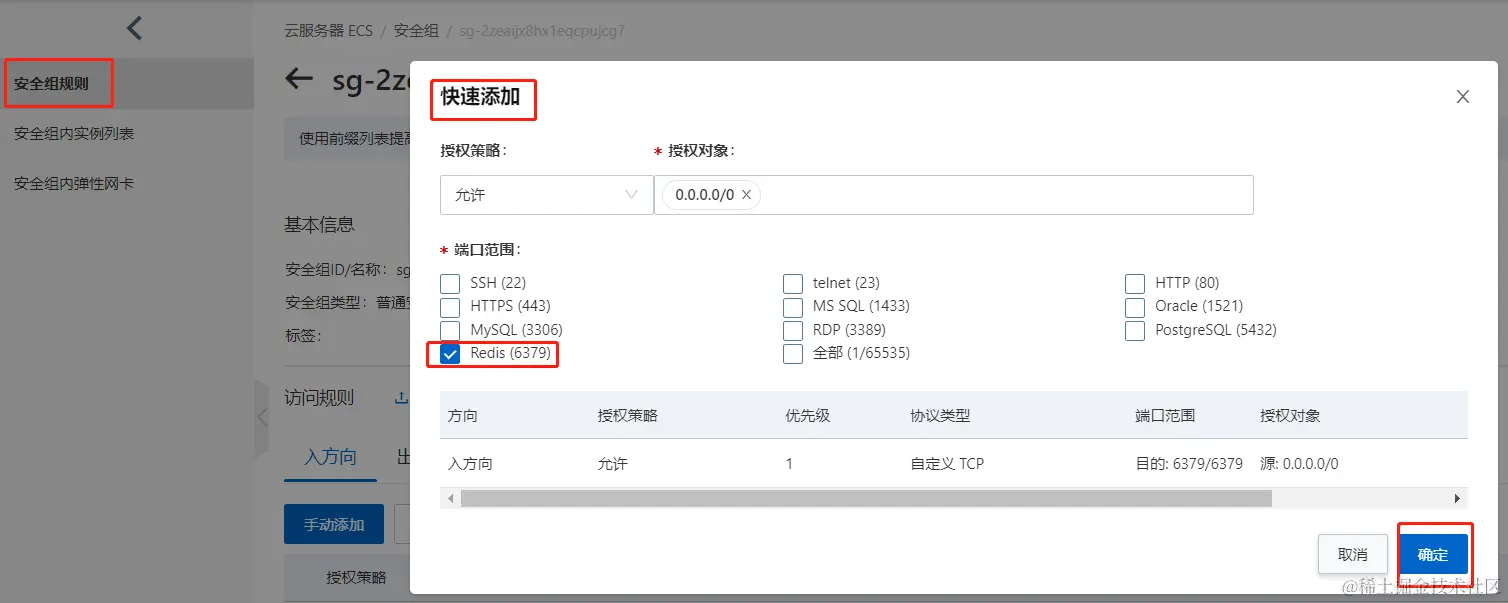Close the 快速添加 dialog with X
1508x603 pixels.
[x=1462, y=97]
